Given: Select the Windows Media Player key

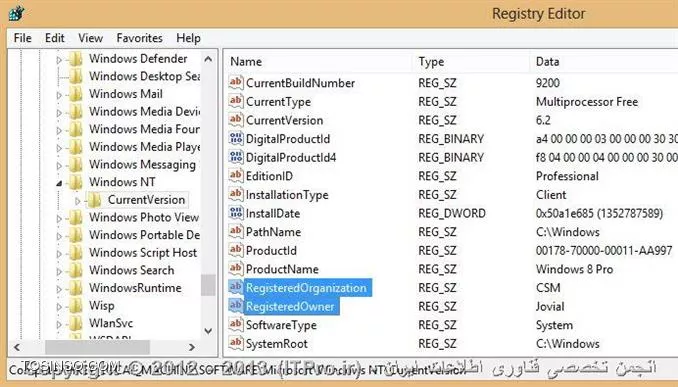Looking at the screenshot, I should click(144, 147).
